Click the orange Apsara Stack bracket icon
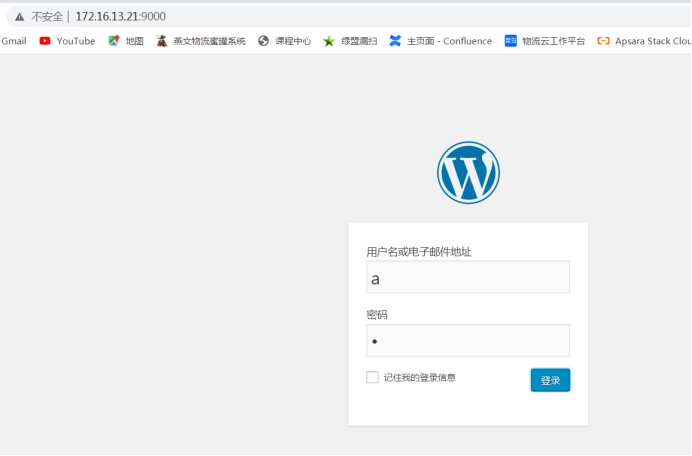Viewport: 692px width, 456px height. click(603, 41)
